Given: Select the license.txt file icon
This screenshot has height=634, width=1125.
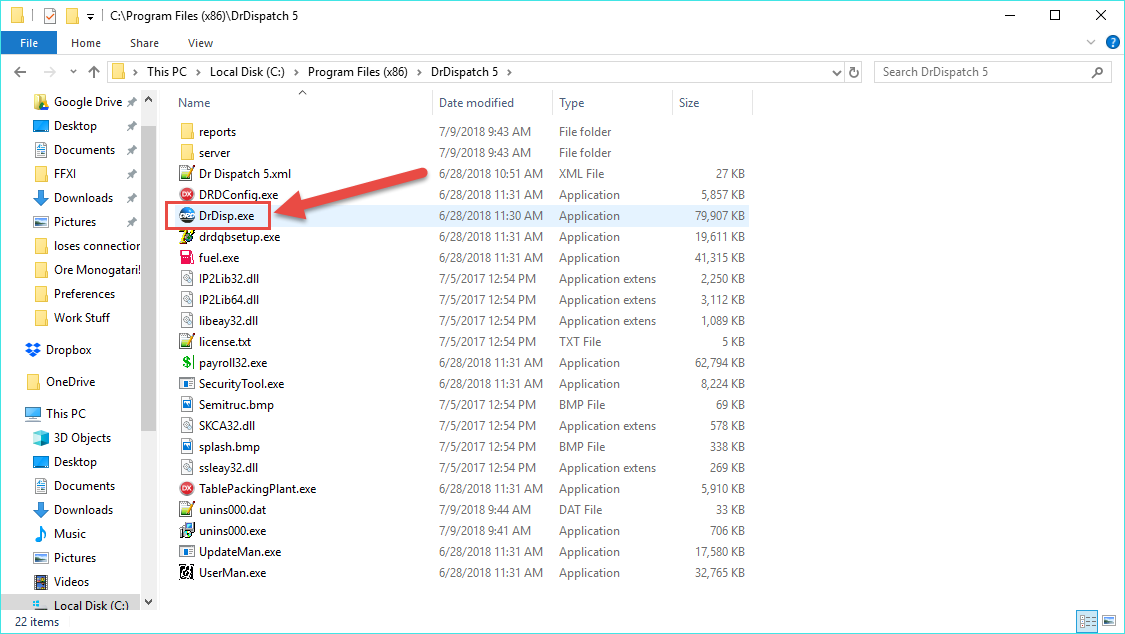Looking at the screenshot, I should click(x=187, y=341).
